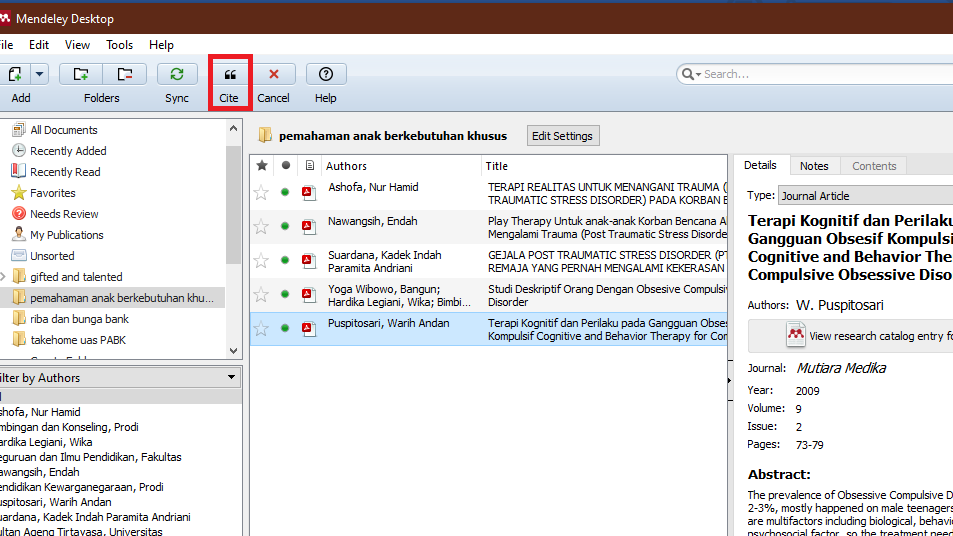Sort by favorites star column header
The width and height of the screenshot is (953, 536).
[x=262, y=165]
